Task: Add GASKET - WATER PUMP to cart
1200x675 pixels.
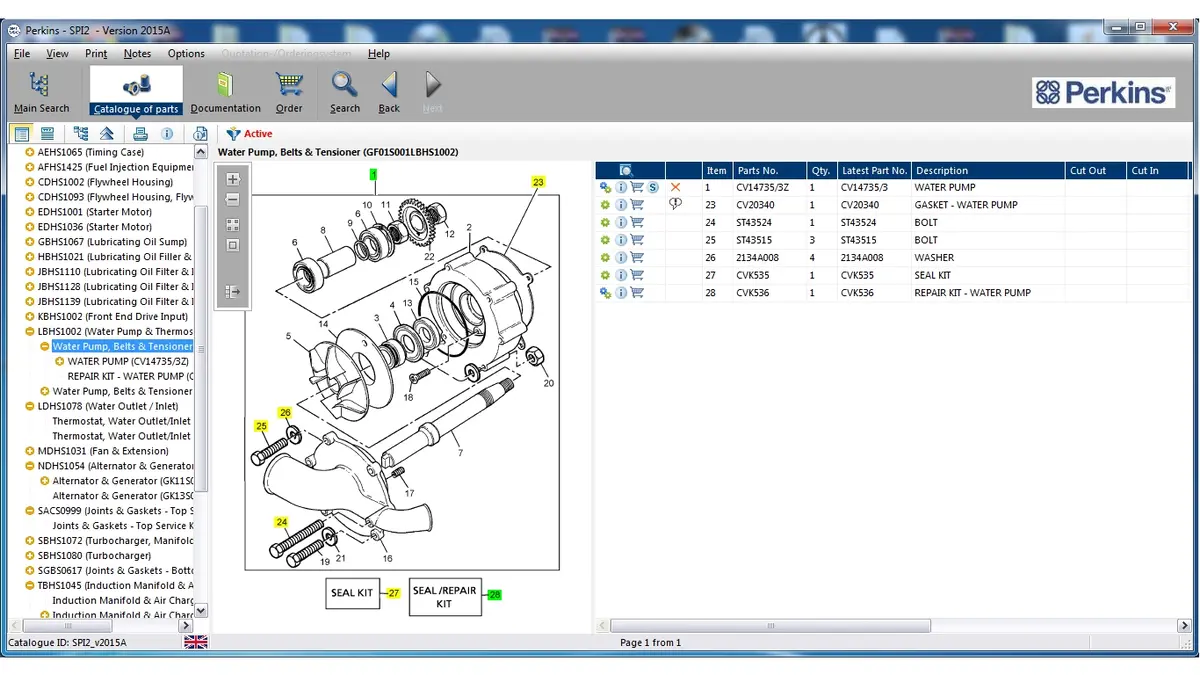Action: [636, 205]
